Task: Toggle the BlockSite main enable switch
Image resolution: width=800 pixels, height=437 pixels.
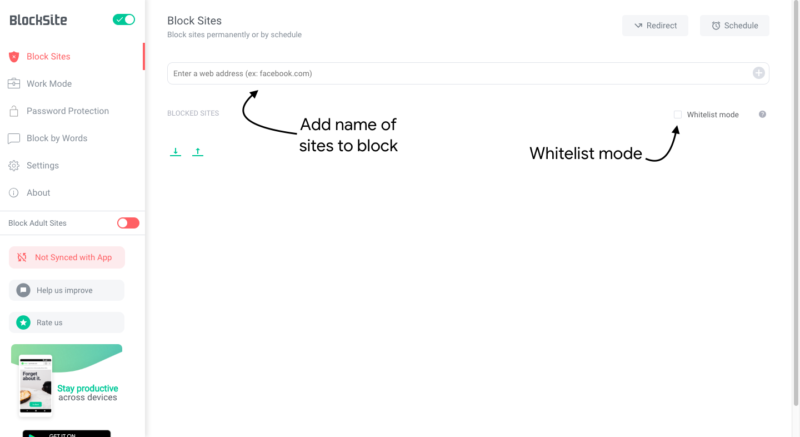Action: pos(123,19)
